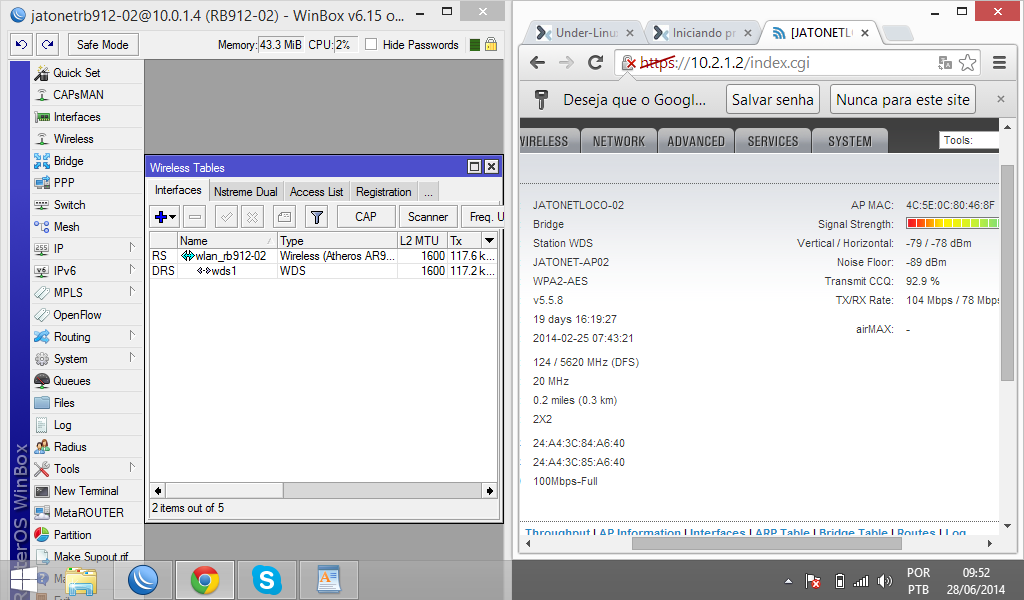Screen dimensions: 1024x600
Task: Toggle the Hide Passwords checkbox
Action: point(371,44)
